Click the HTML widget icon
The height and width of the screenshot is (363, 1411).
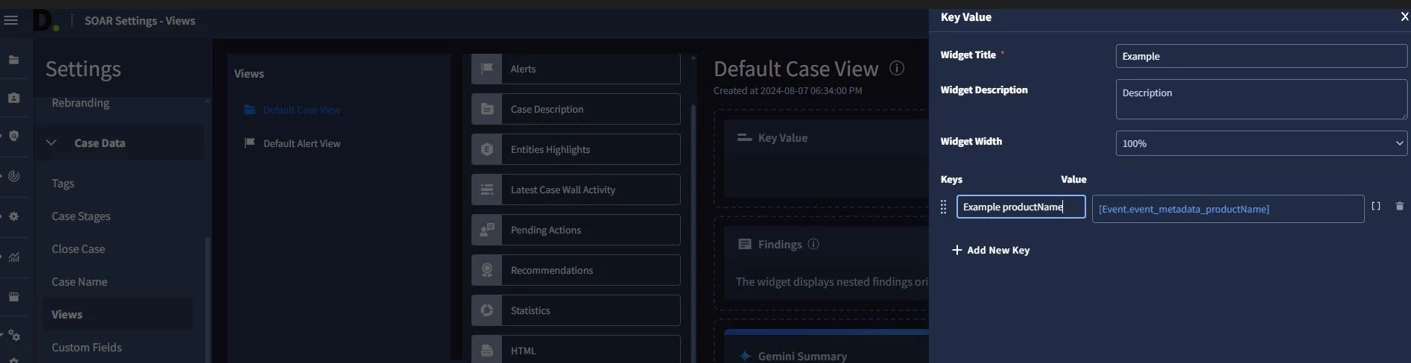(487, 350)
